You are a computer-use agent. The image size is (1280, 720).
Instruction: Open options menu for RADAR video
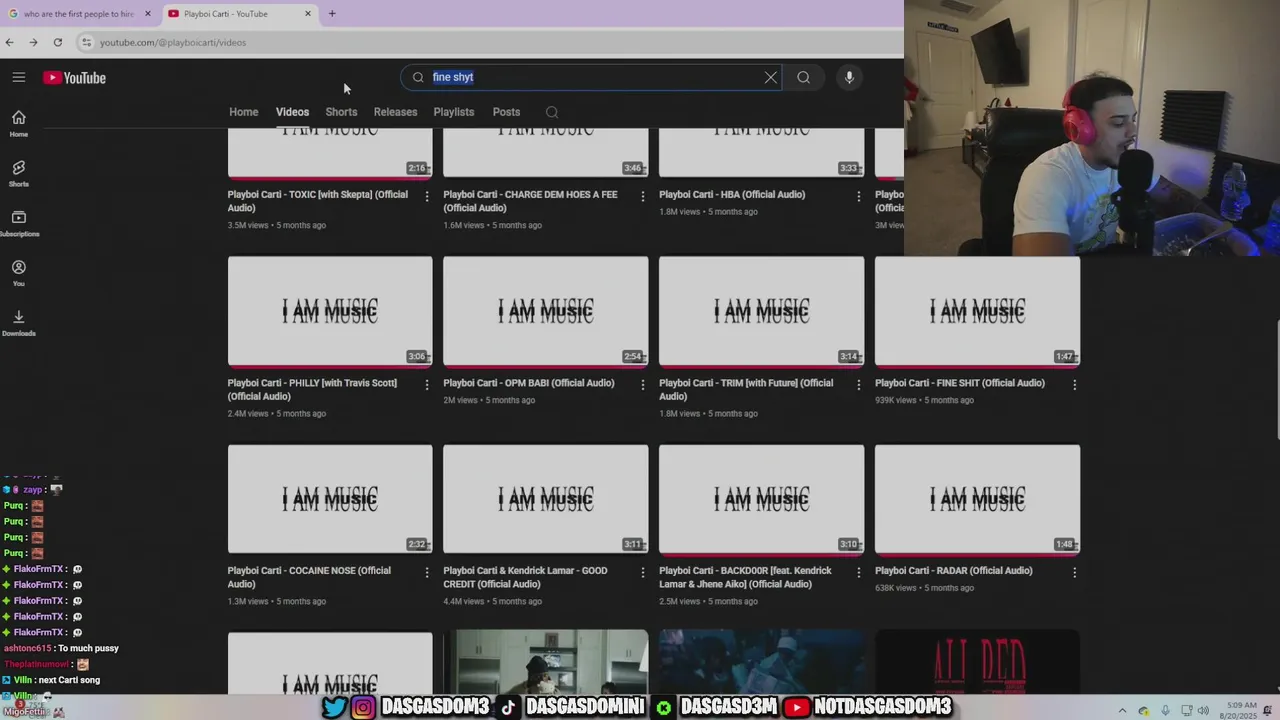coord(1075,572)
